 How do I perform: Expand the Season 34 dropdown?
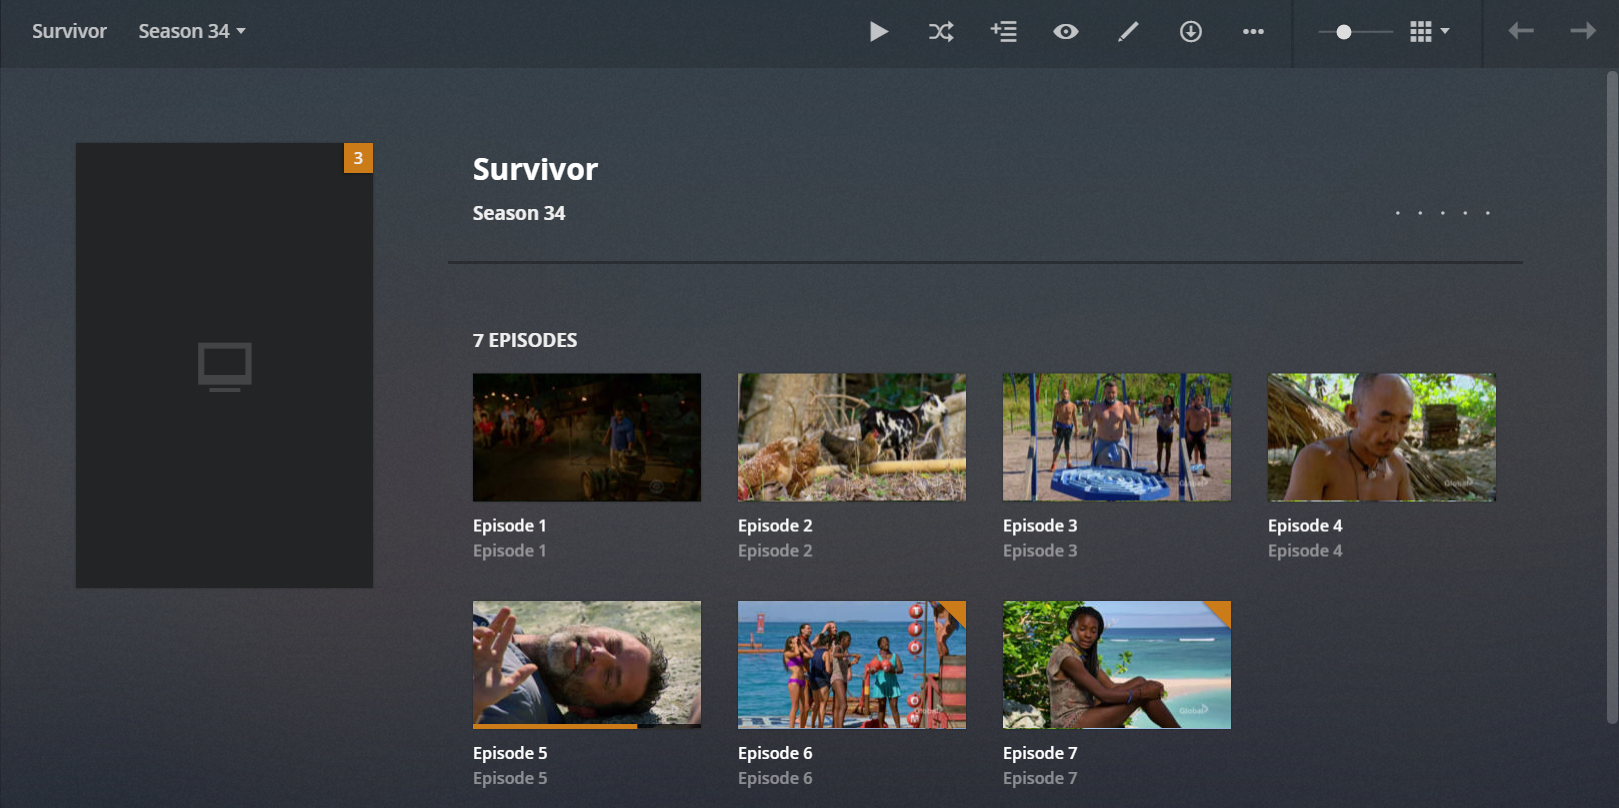coord(192,32)
